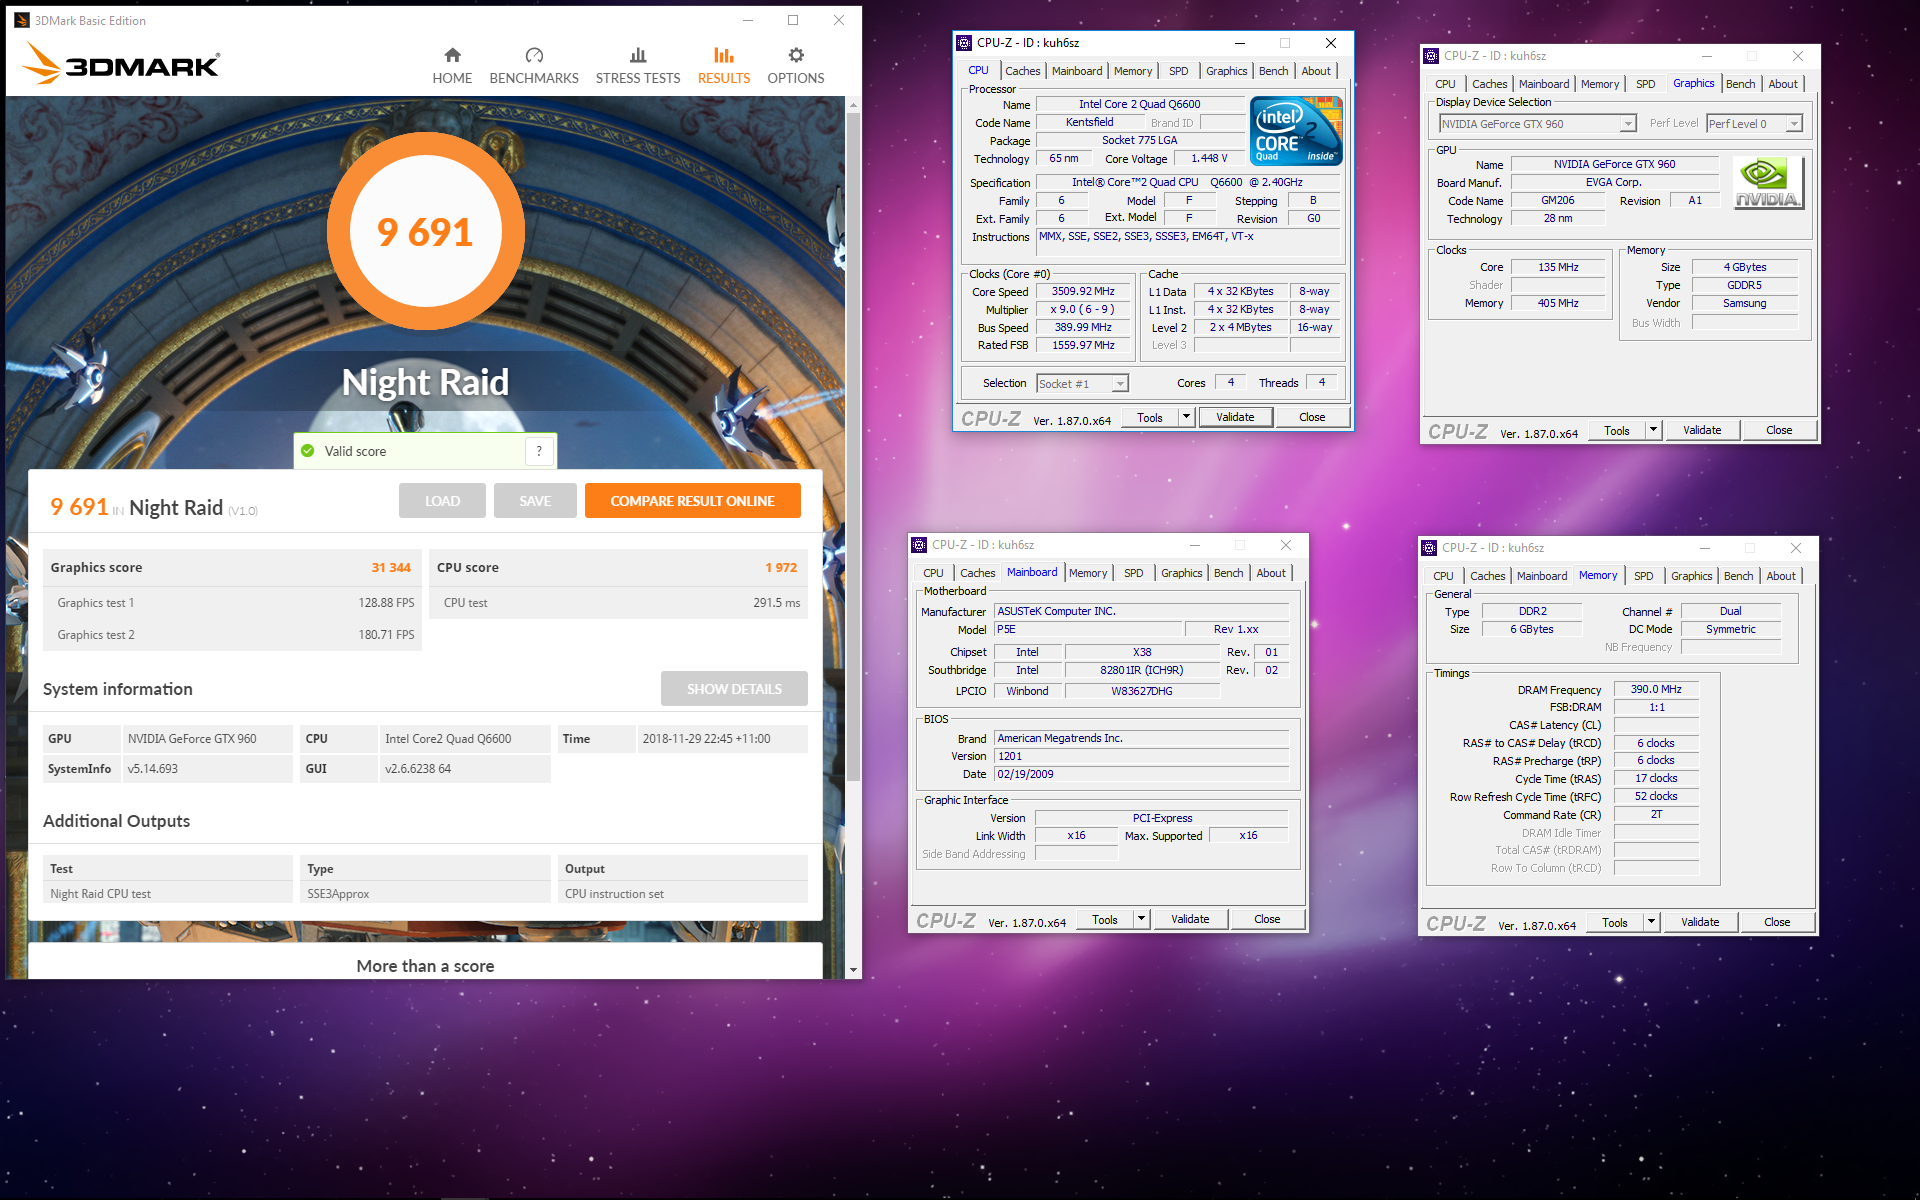Click SHOW DETAILS button

(x=734, y=689)
